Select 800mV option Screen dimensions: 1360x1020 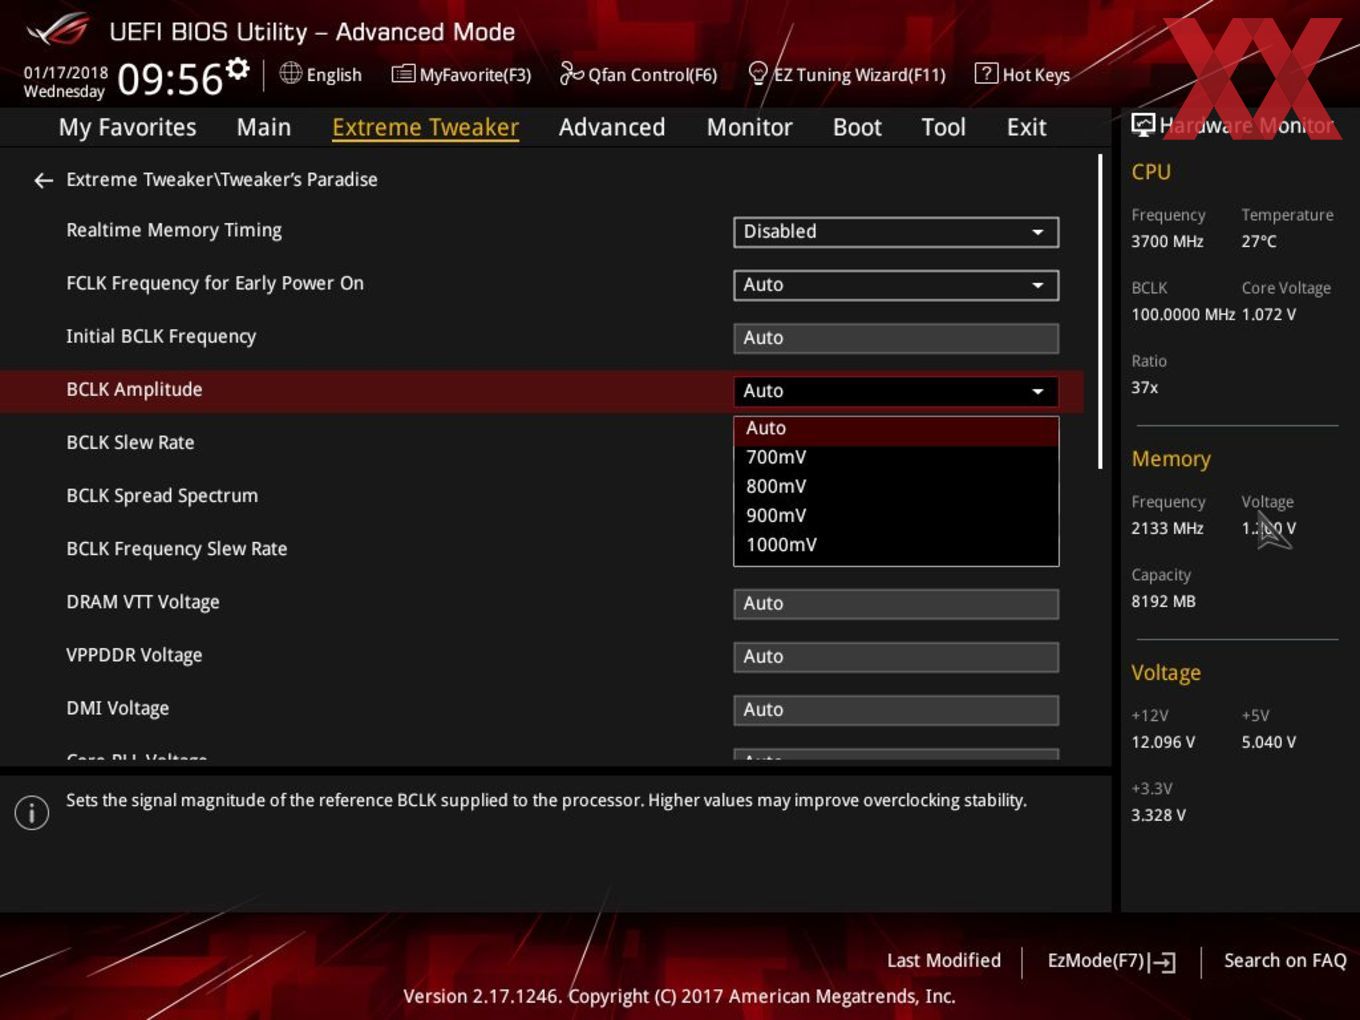[896, 486]
